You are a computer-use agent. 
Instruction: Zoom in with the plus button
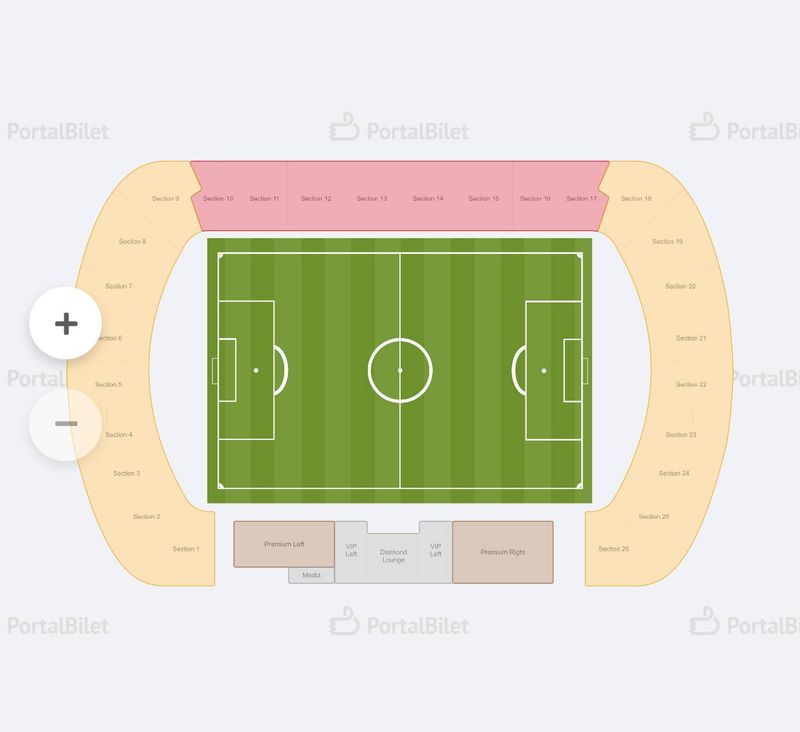tap(66, 323)
